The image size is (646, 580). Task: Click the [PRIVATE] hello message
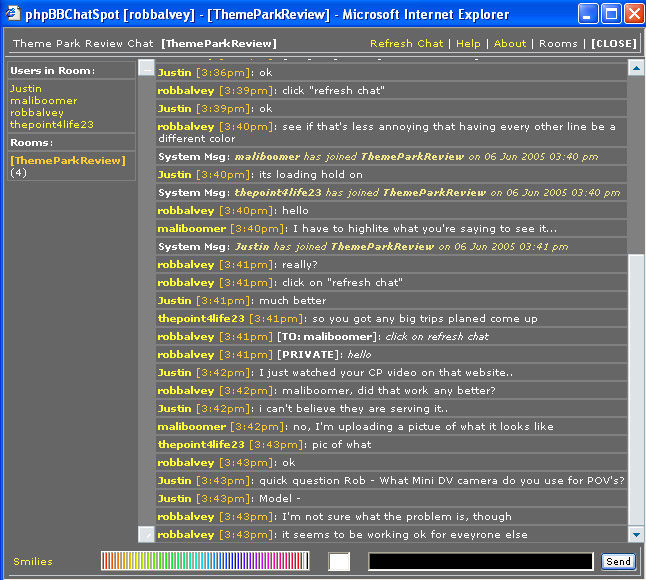(x=391, y=355)
